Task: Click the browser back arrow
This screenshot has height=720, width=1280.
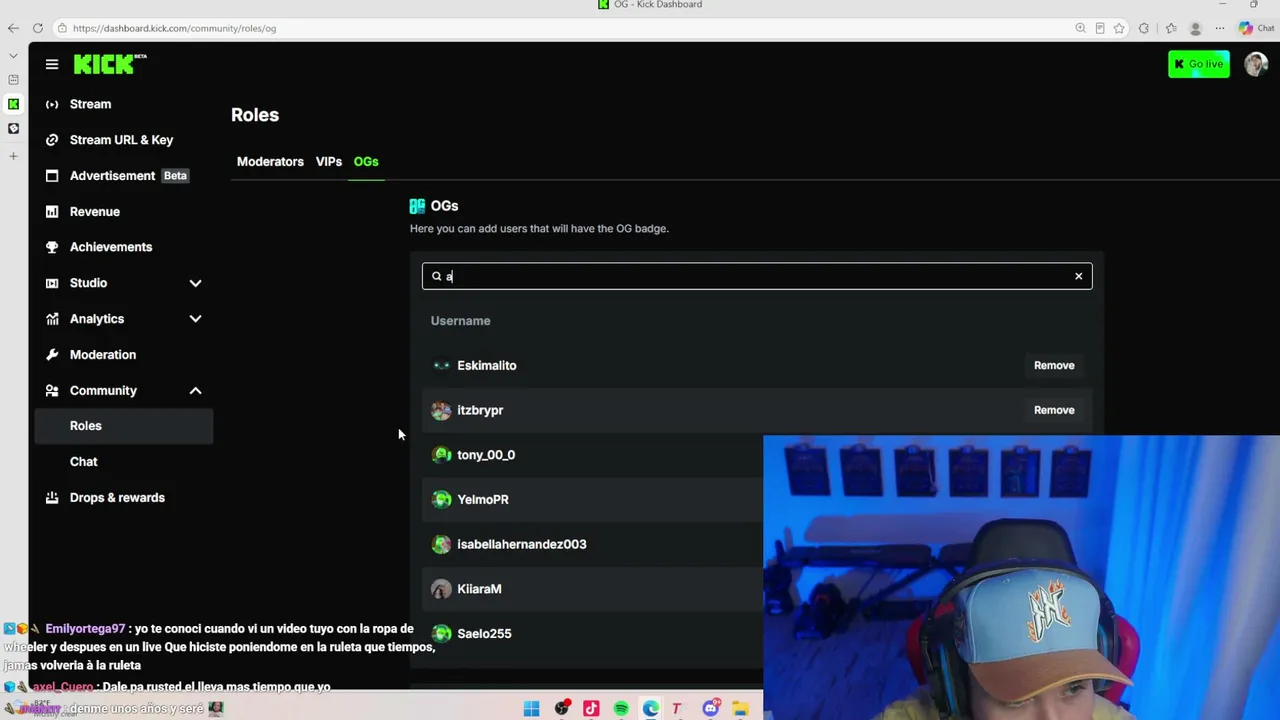Action: [13, 28]
